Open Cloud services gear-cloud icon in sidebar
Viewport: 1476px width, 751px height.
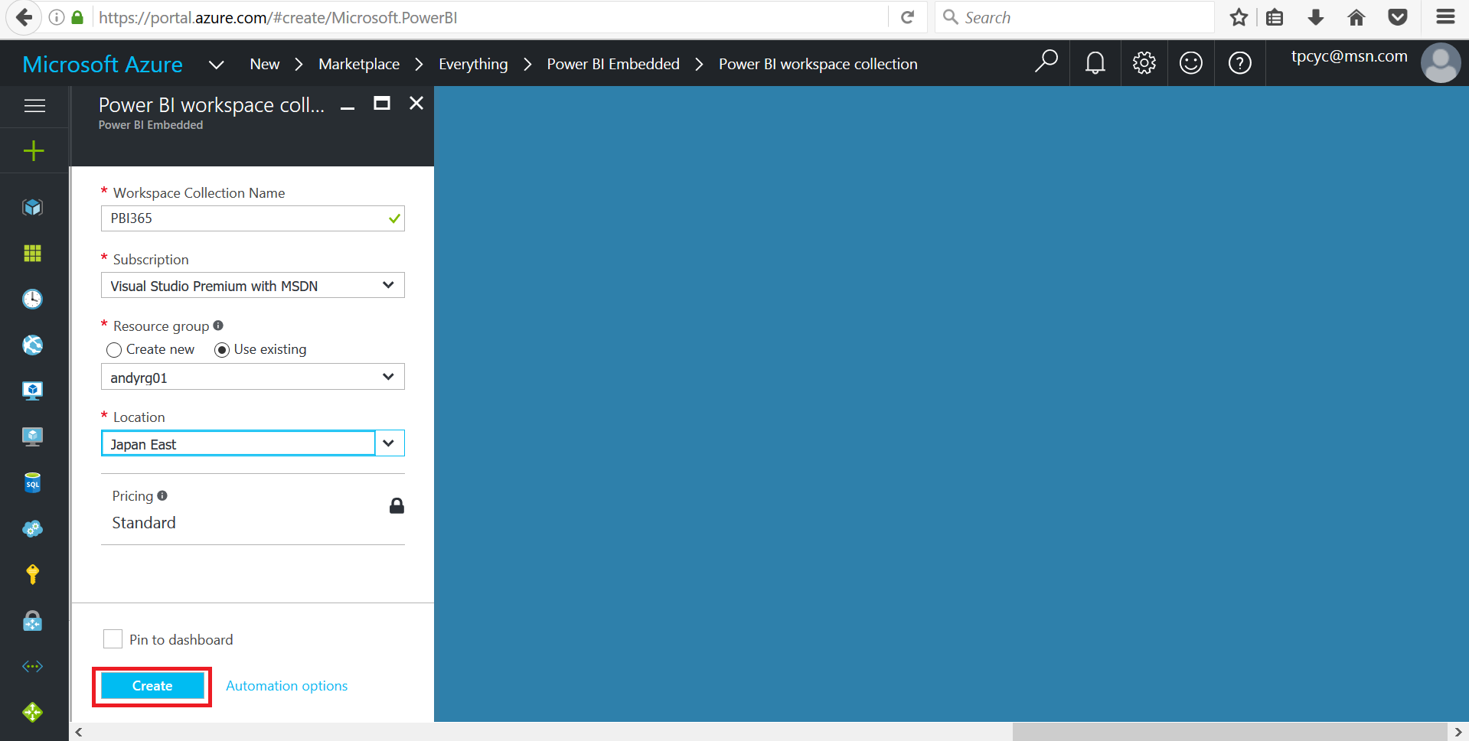[x=33, y=529]
